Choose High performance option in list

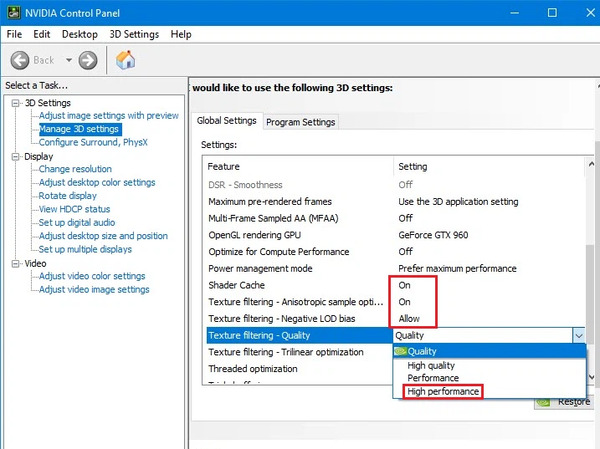click(489, 391)
